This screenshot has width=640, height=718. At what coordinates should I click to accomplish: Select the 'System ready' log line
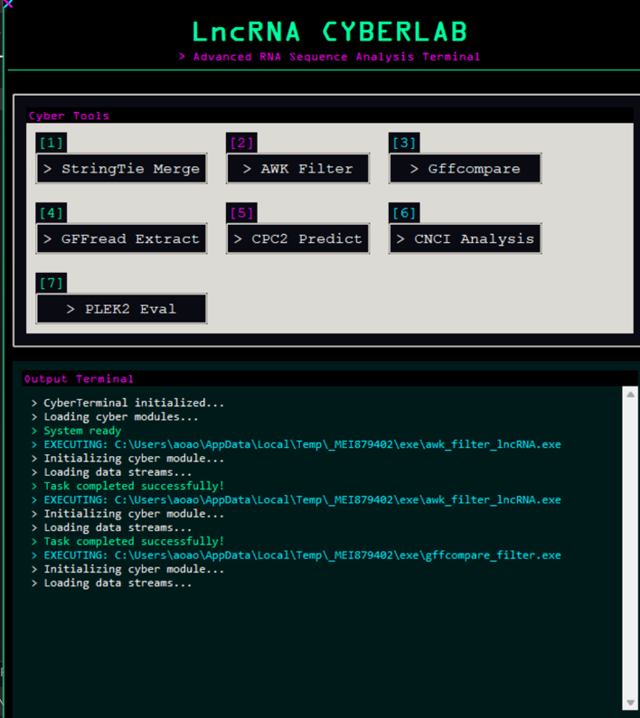point(76,430)
